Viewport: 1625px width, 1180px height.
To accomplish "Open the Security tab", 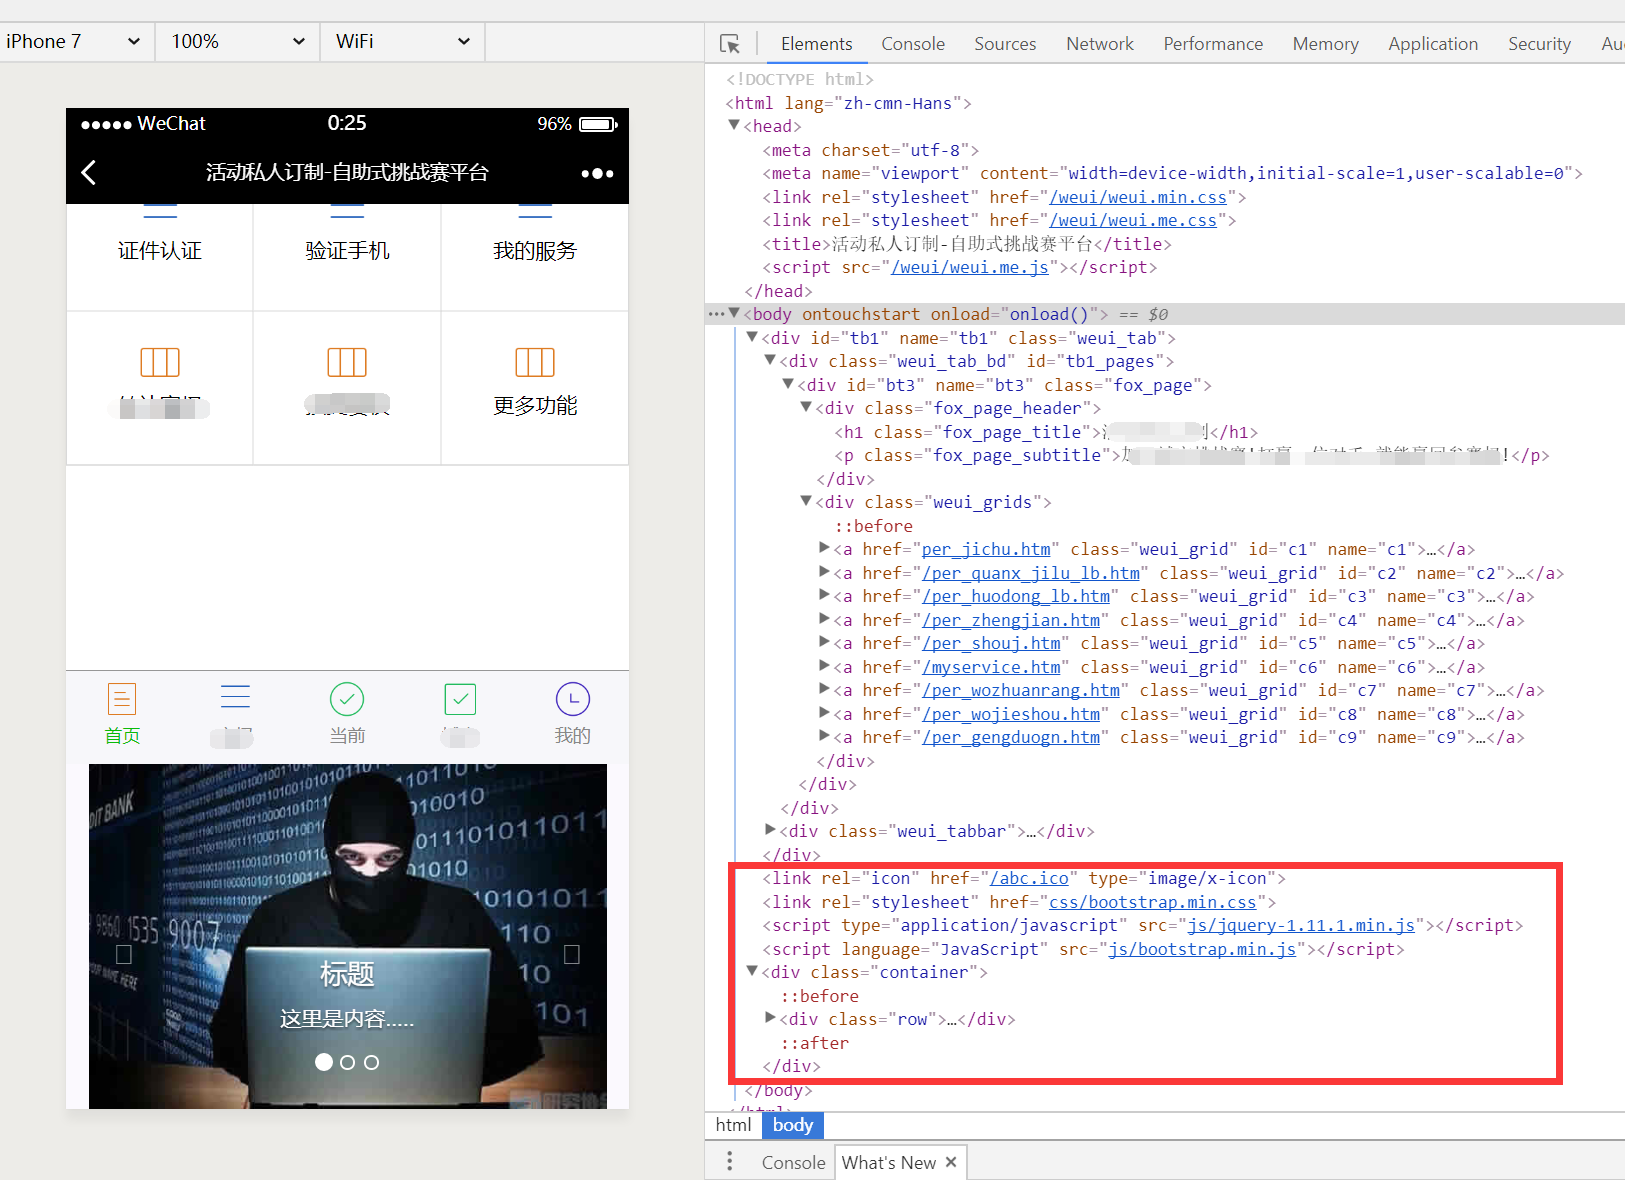I will click(1539, 44).
